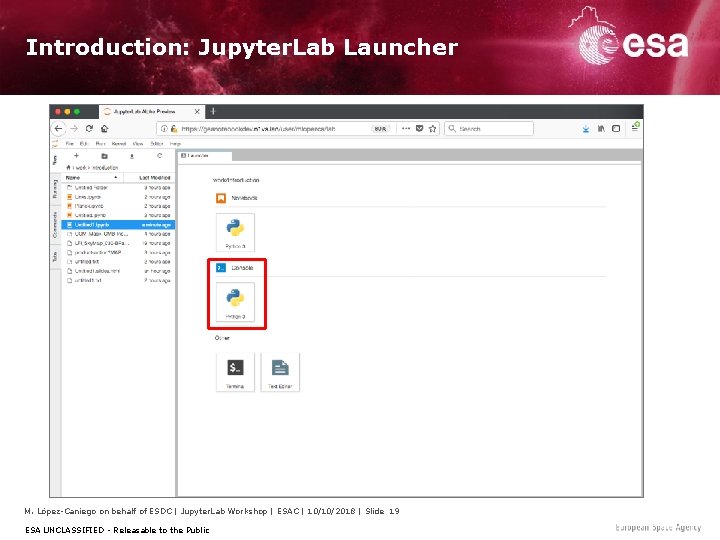Sort files by Name column header
The width and height of the screenshot is (720, 540).
coord(92,178)
